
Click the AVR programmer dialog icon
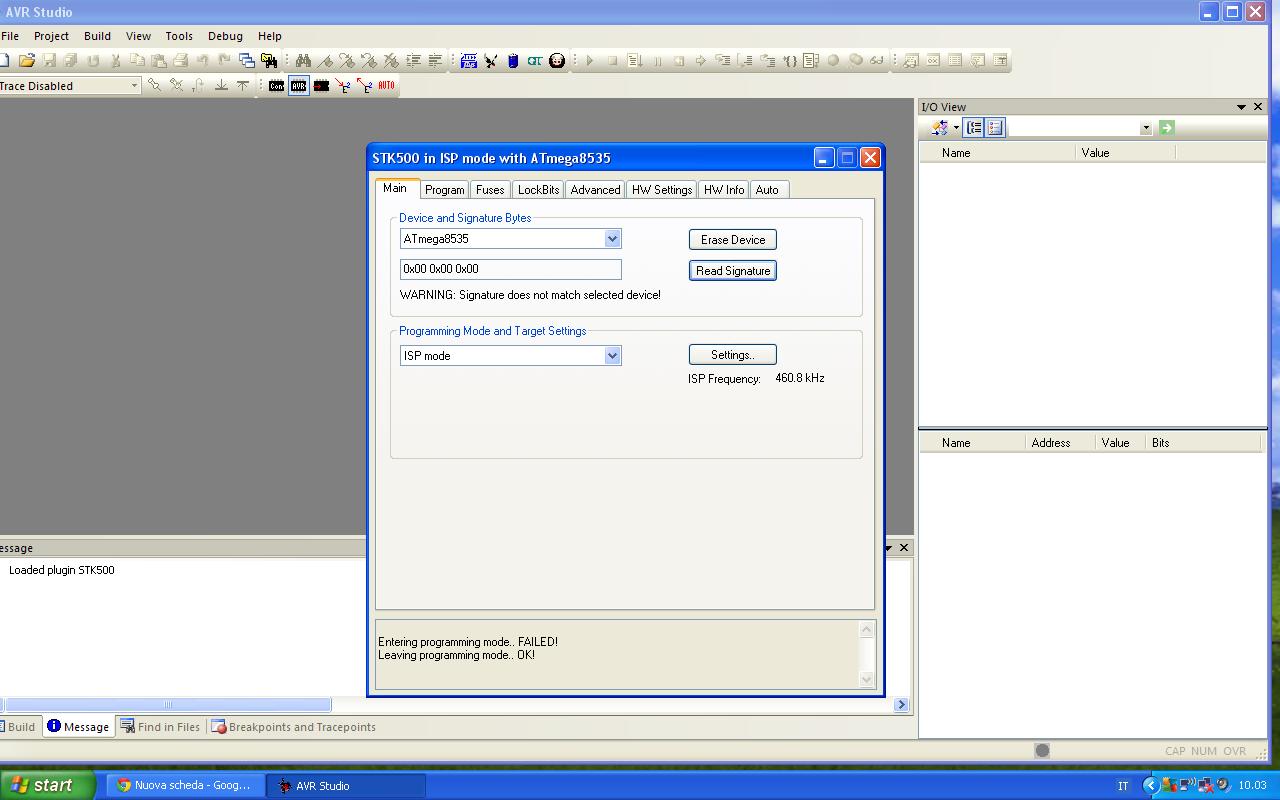click(299, 86)
